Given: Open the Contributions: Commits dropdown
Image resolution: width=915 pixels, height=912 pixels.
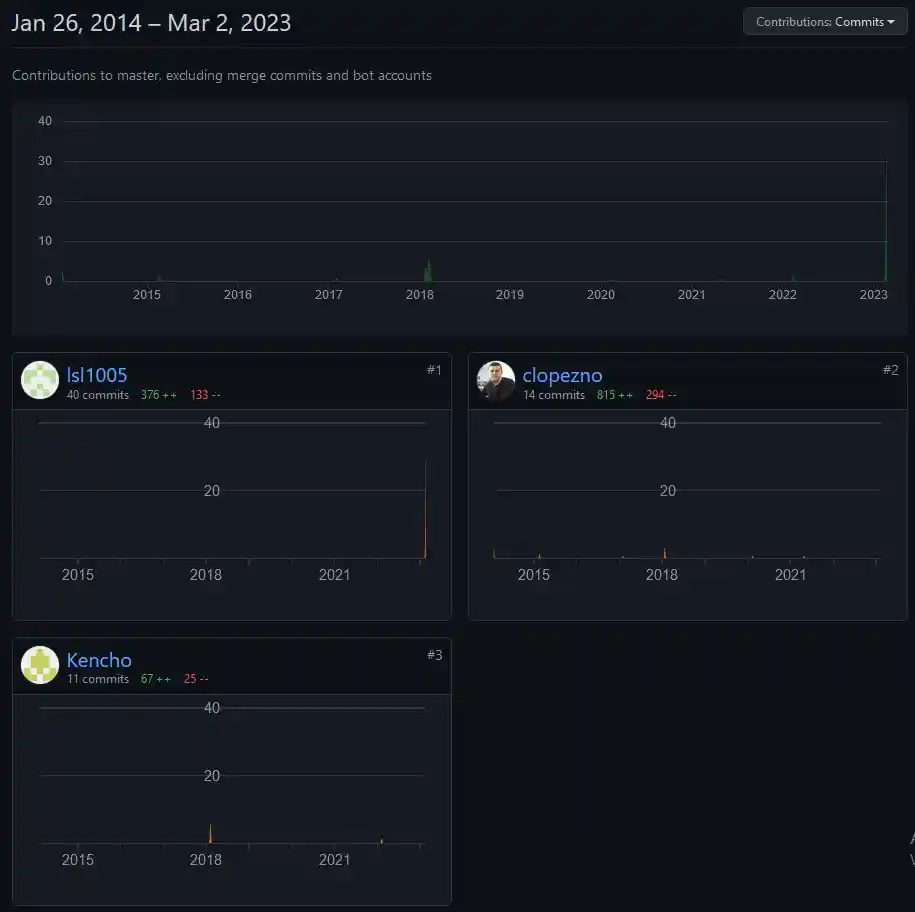Looking at the screenshot, I should pos(825,22).
